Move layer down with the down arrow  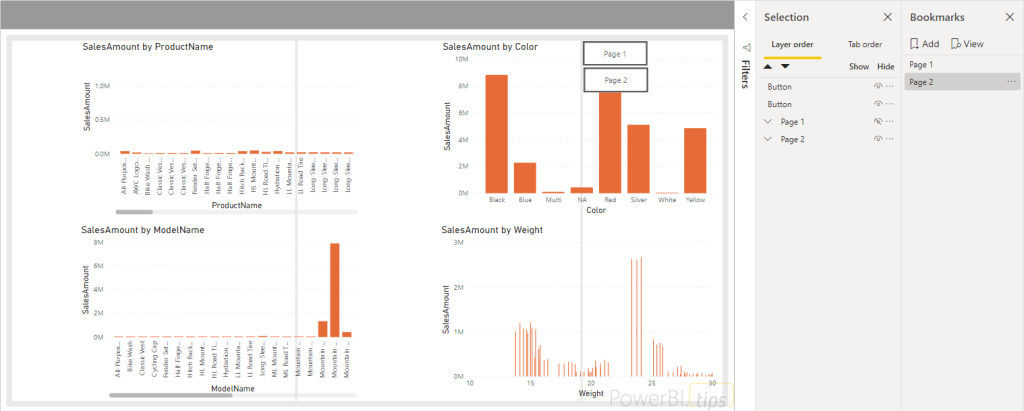point(785,66)
